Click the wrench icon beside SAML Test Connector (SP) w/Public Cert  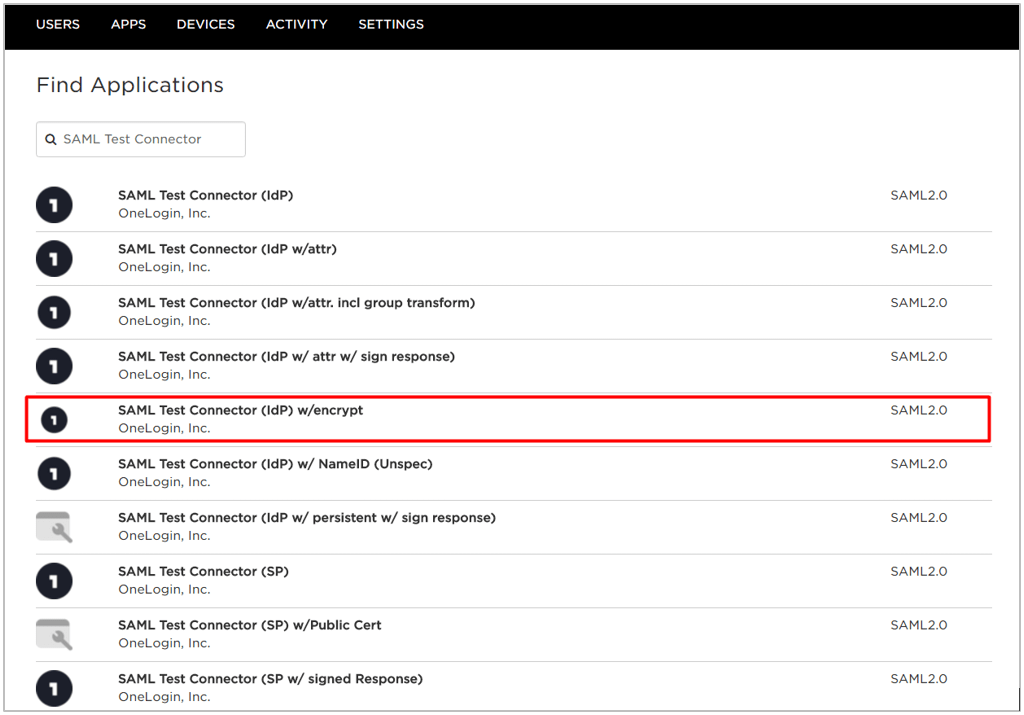coord(54,634)
